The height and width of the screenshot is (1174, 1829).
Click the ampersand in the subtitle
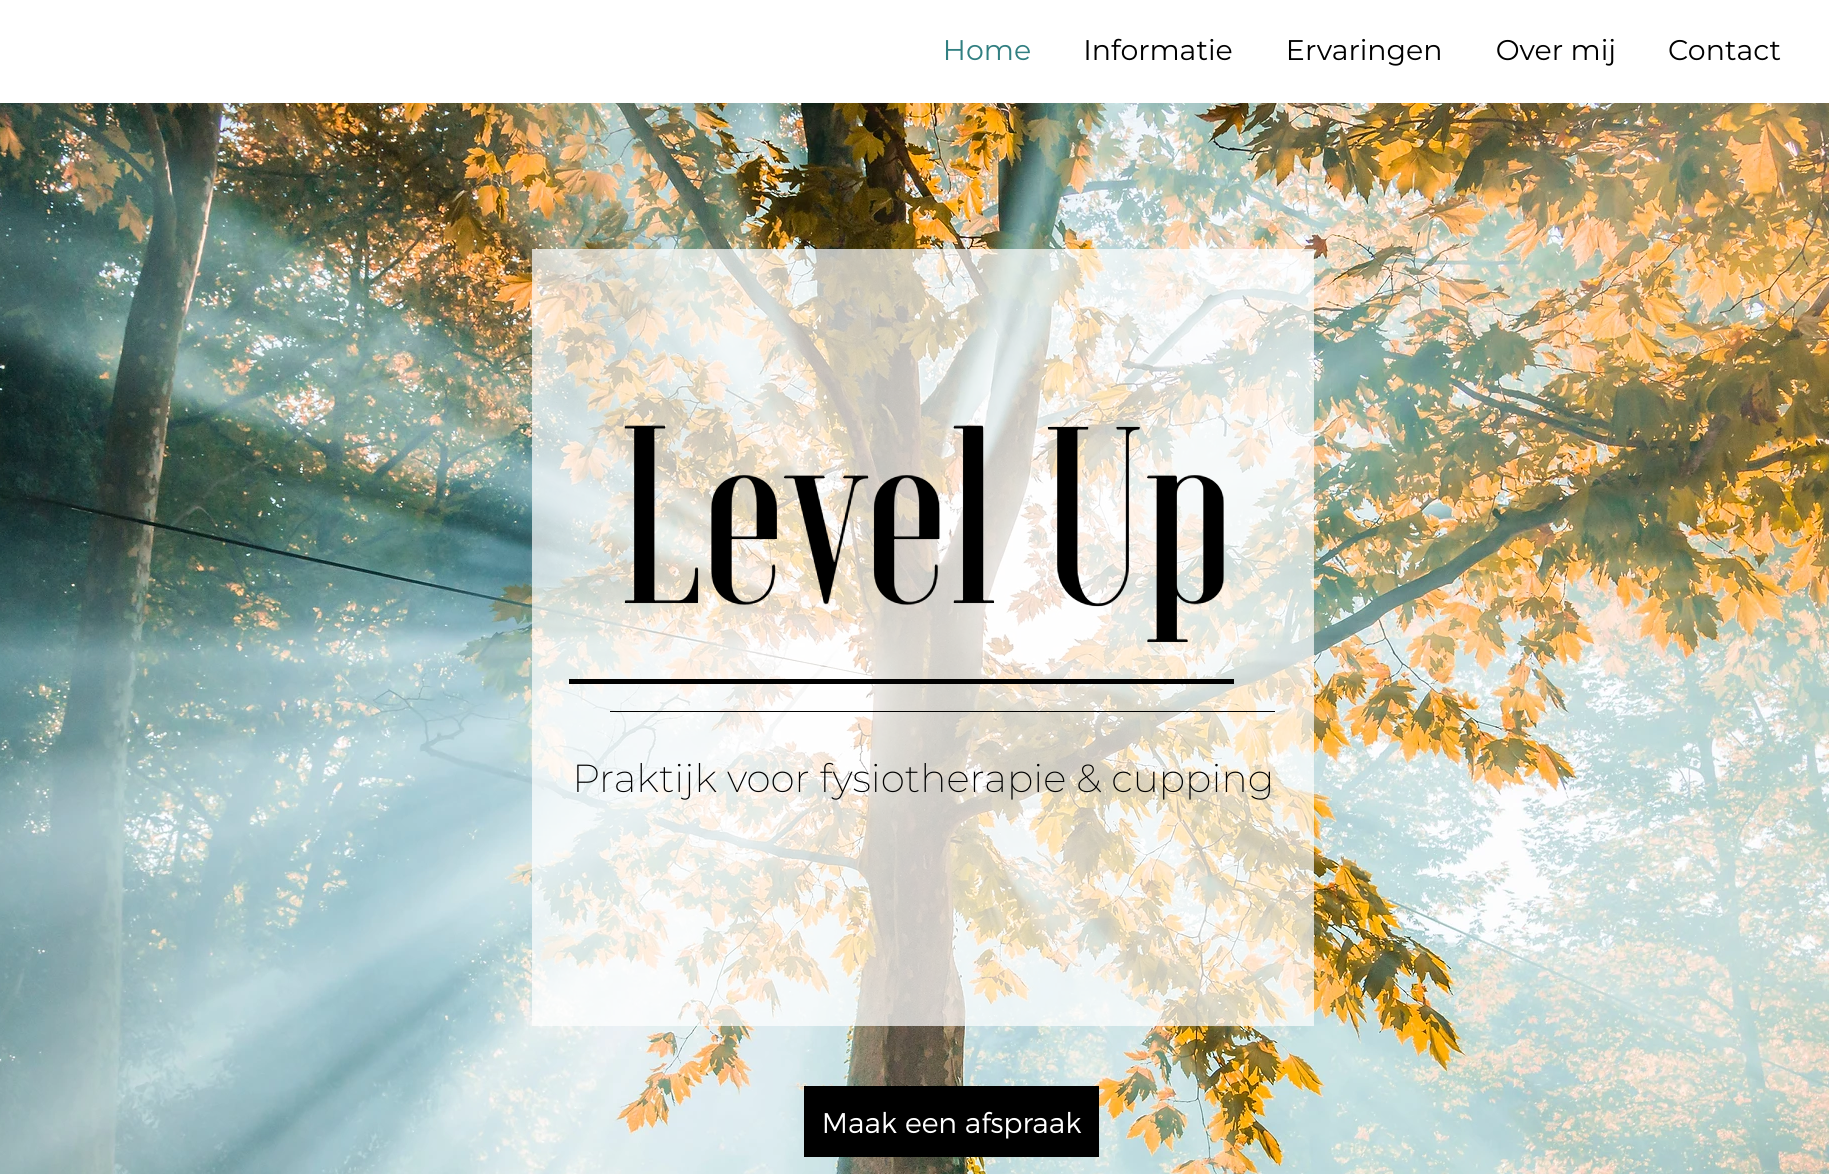pos(1088,780)
